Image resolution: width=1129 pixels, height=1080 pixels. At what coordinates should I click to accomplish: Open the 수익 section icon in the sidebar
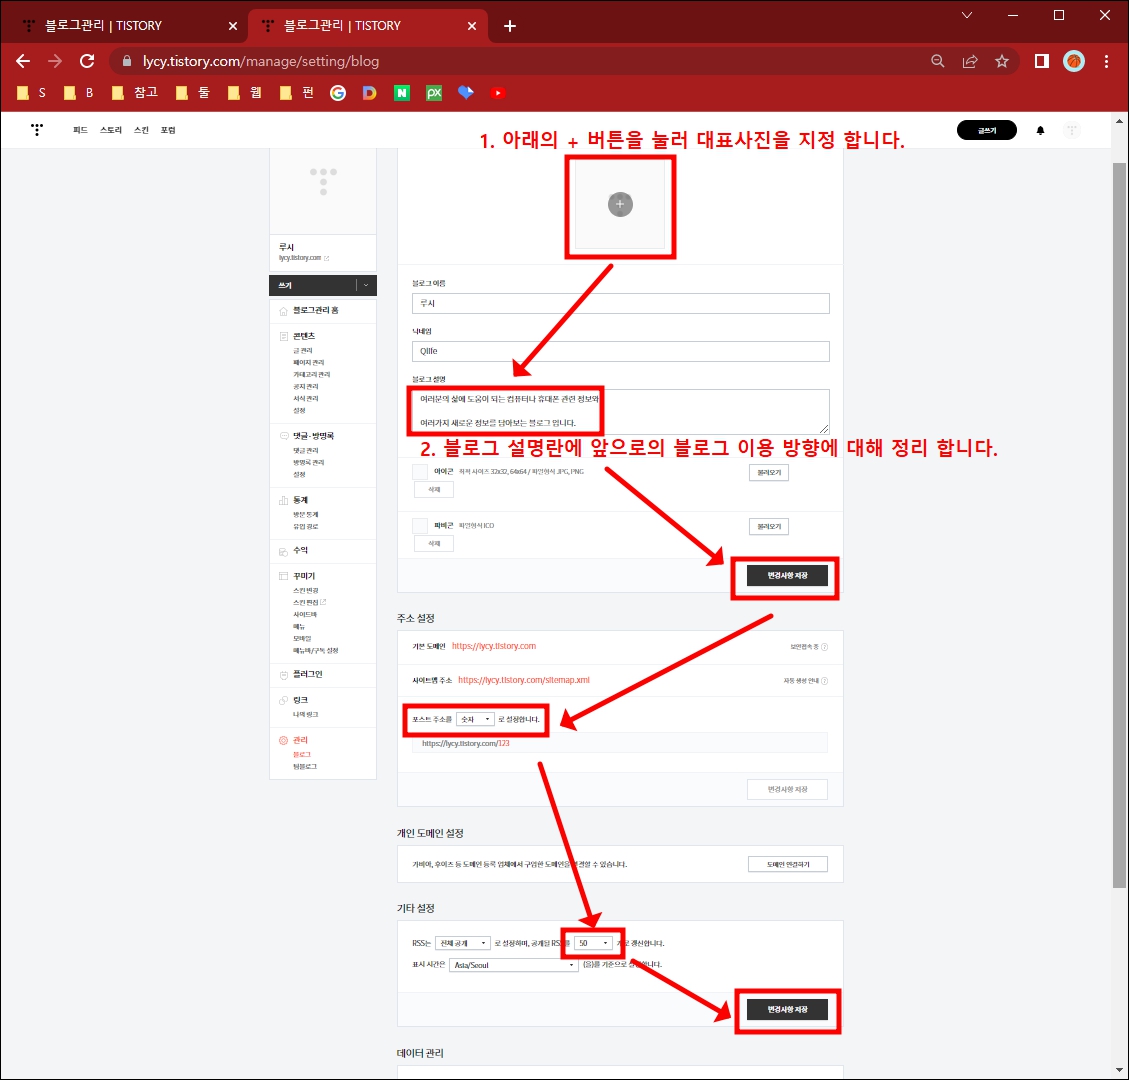click(285, 552)
